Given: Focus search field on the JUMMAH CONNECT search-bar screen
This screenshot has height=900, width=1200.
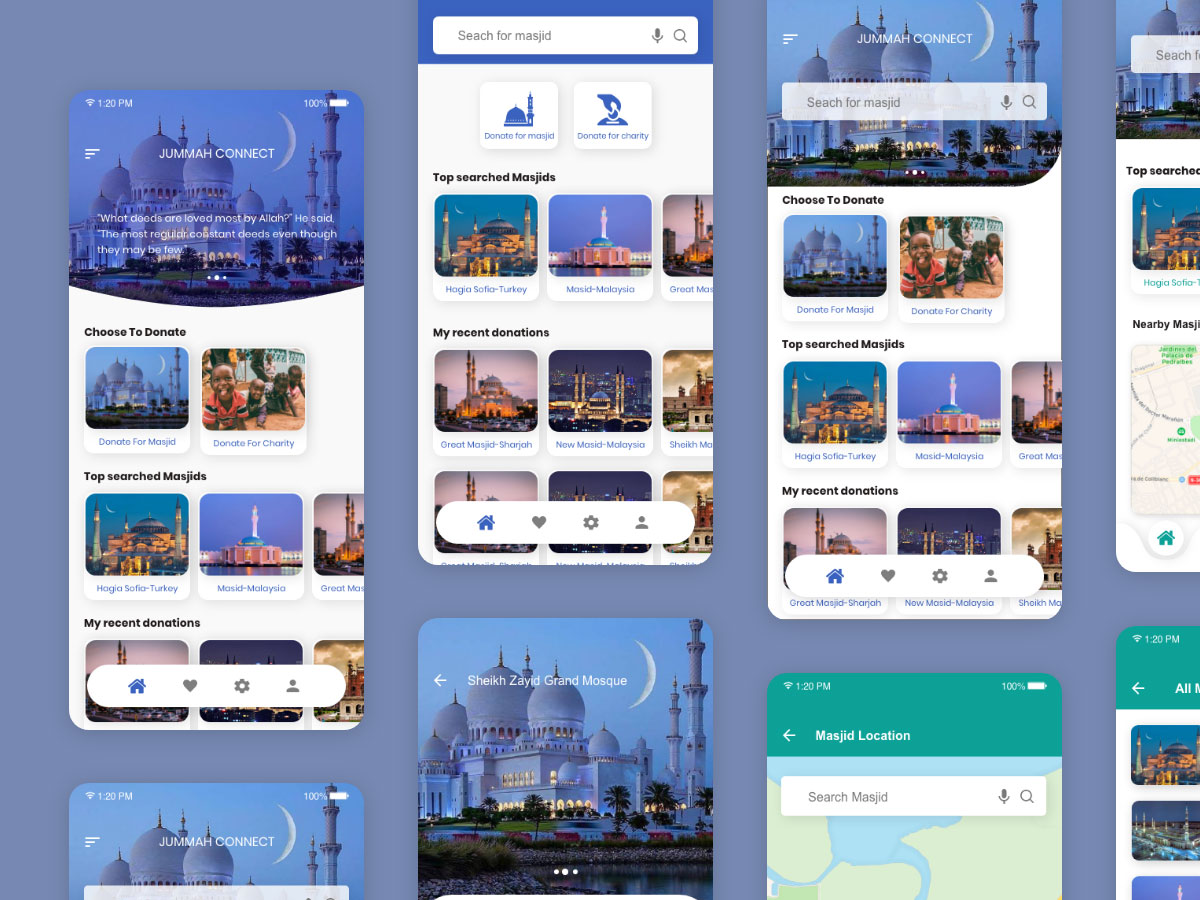Looking at the screenshot, I should pos(914,102).
